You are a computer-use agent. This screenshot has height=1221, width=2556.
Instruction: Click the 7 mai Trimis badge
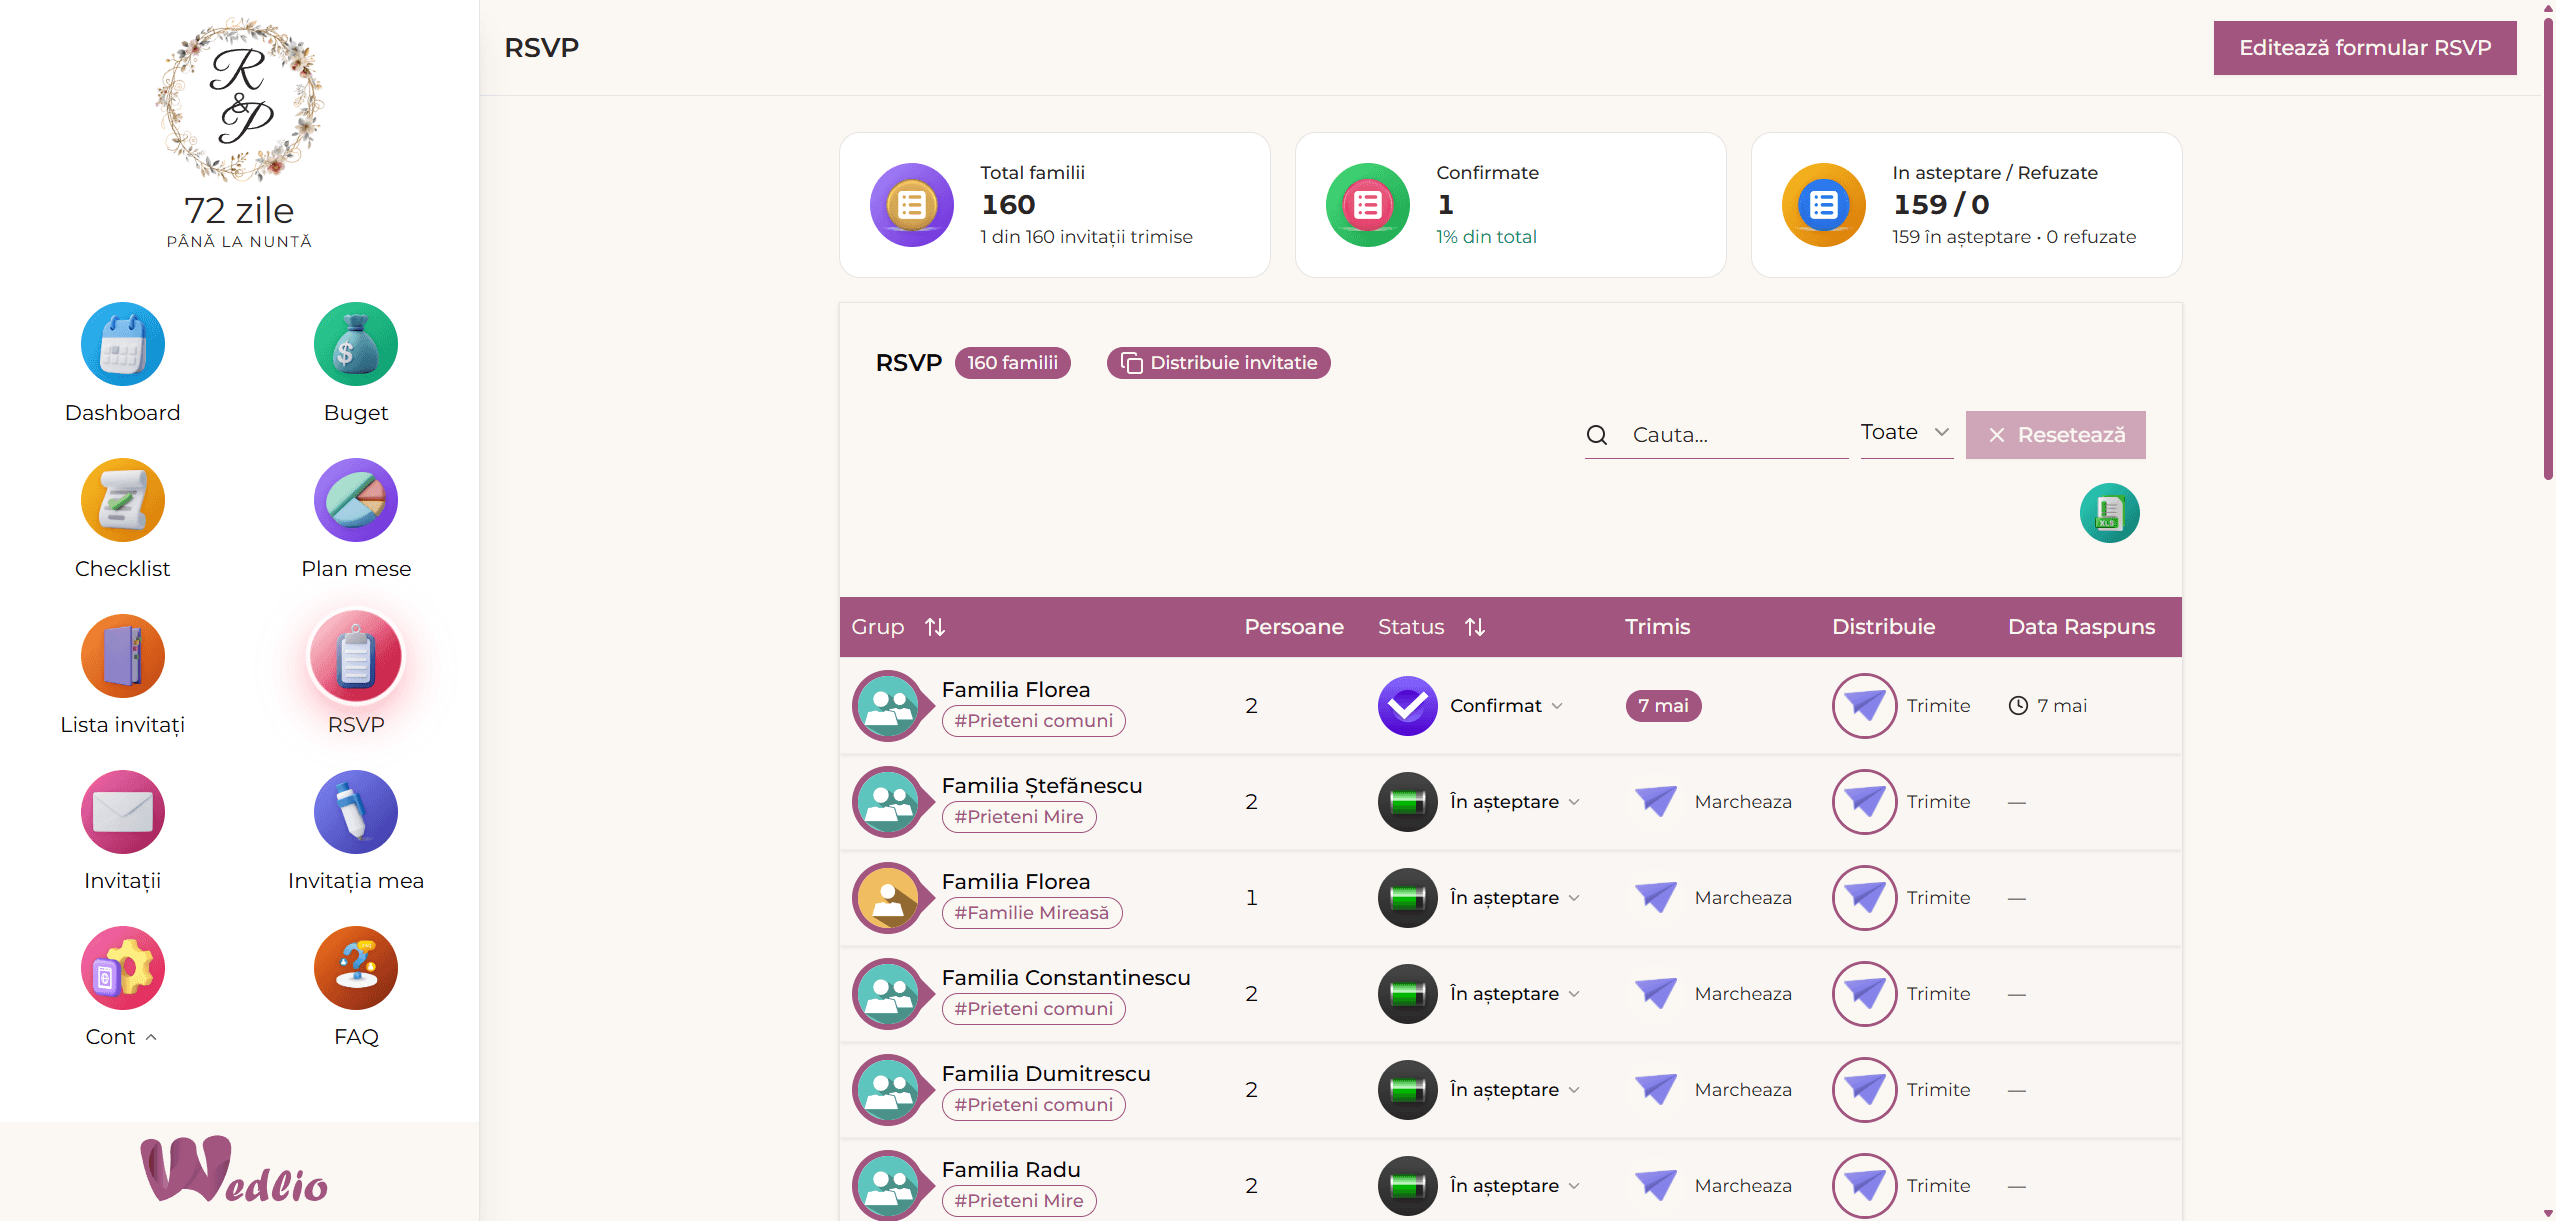click(x=1663, y=706)
